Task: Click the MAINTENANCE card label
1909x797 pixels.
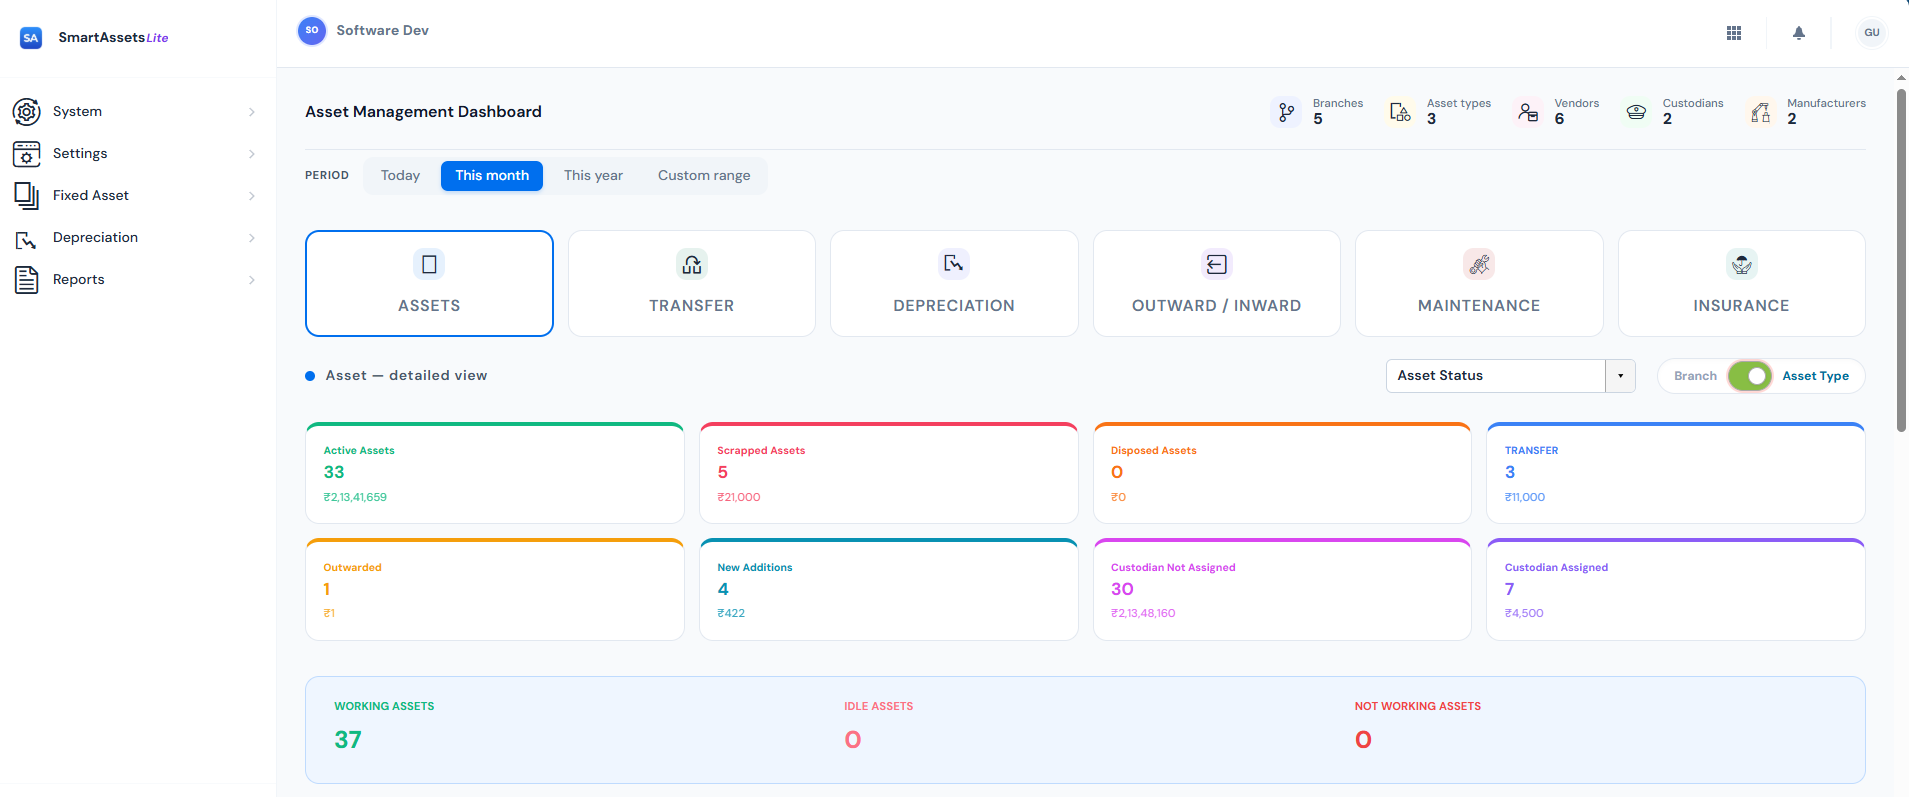Action: click(1479, 306)
